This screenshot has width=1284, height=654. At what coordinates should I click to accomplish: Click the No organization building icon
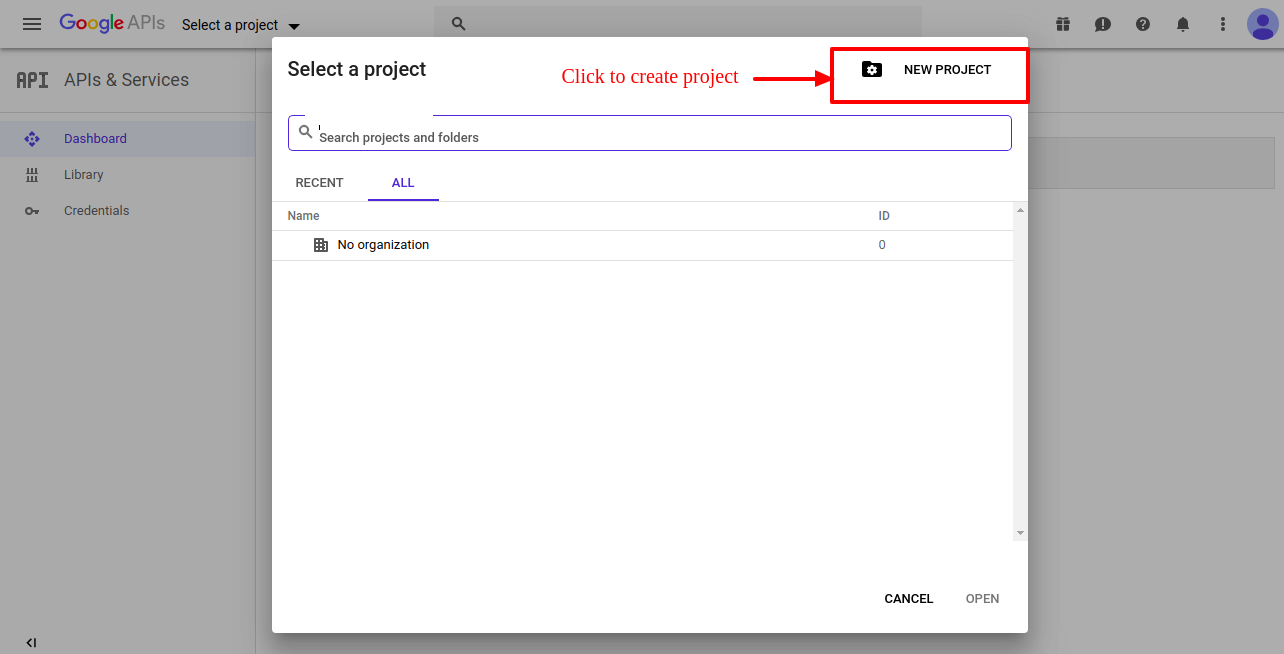click(x=320, y=244)
